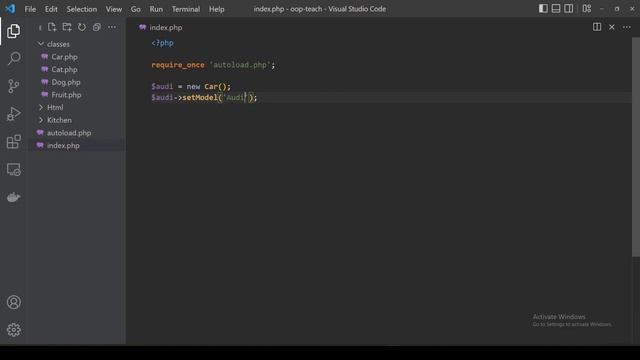
Task: Click the <?php opening tag
Action: click(x=162, y=43)
